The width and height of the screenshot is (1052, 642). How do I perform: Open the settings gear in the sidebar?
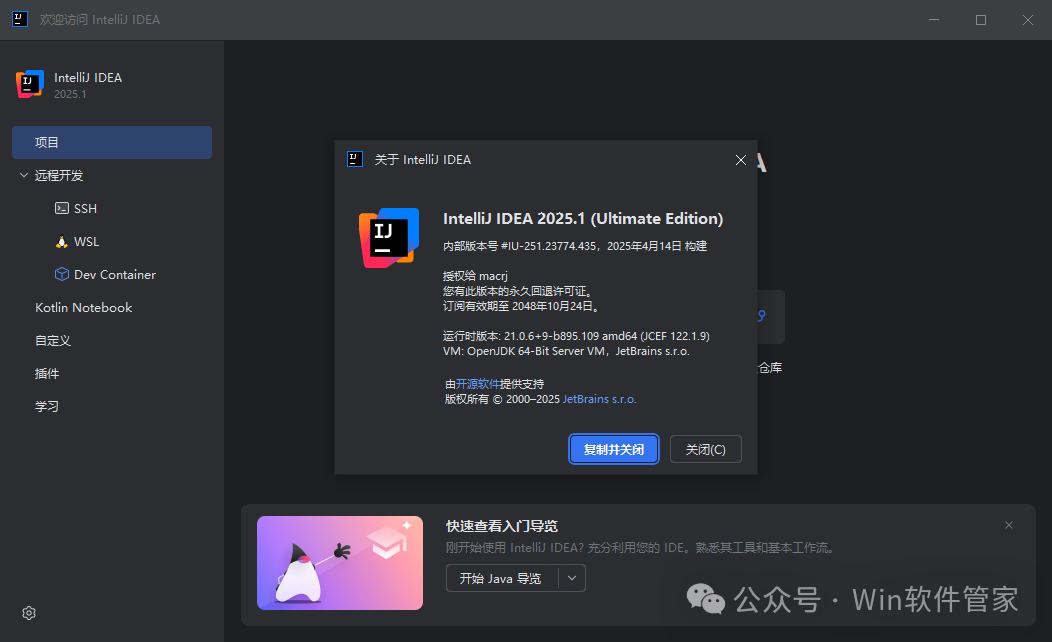tap(29, 613)
